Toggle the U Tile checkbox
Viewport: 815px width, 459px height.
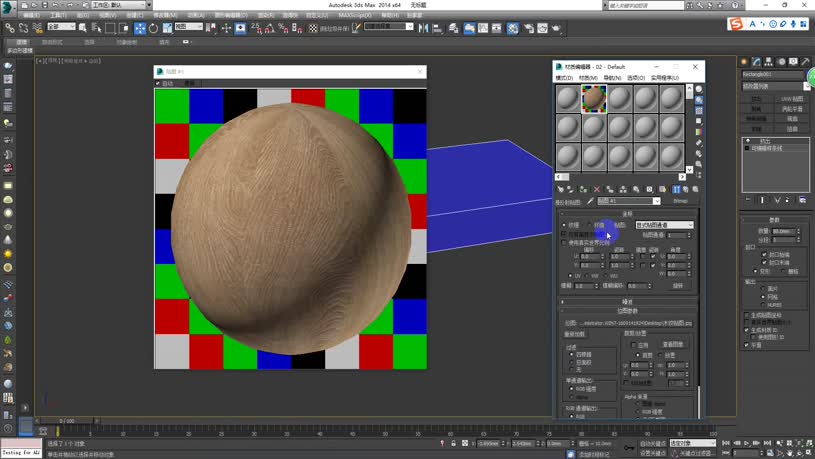(x=653, y=256)
